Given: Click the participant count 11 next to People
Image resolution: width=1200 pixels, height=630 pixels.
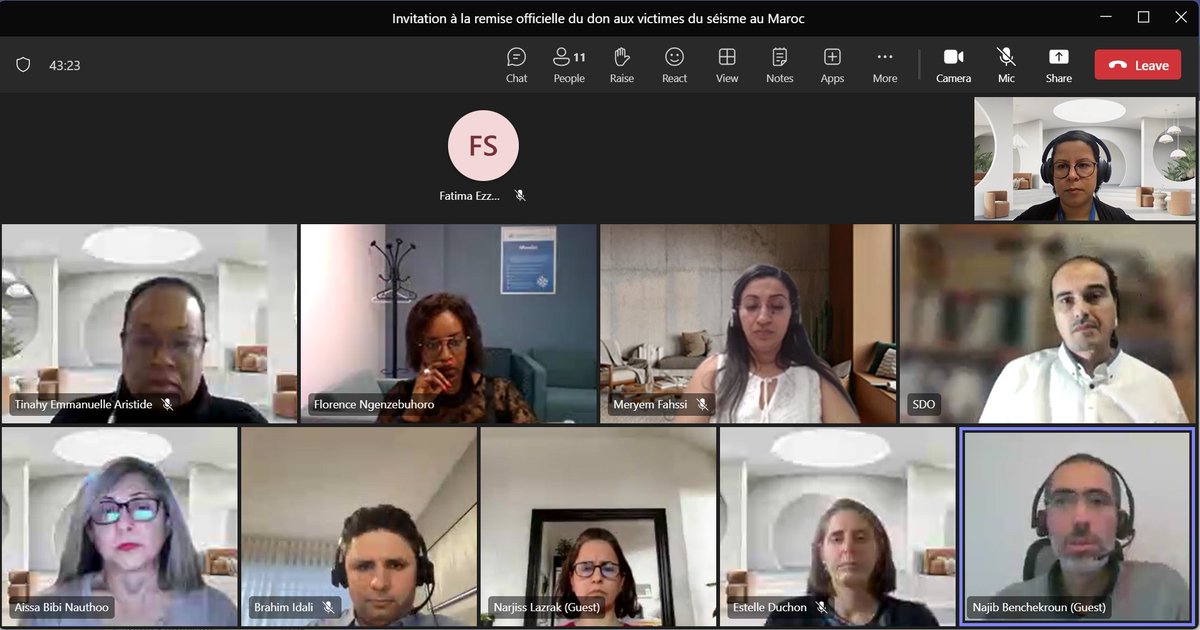Looking at the screenshot, I should tap(579, 57).
